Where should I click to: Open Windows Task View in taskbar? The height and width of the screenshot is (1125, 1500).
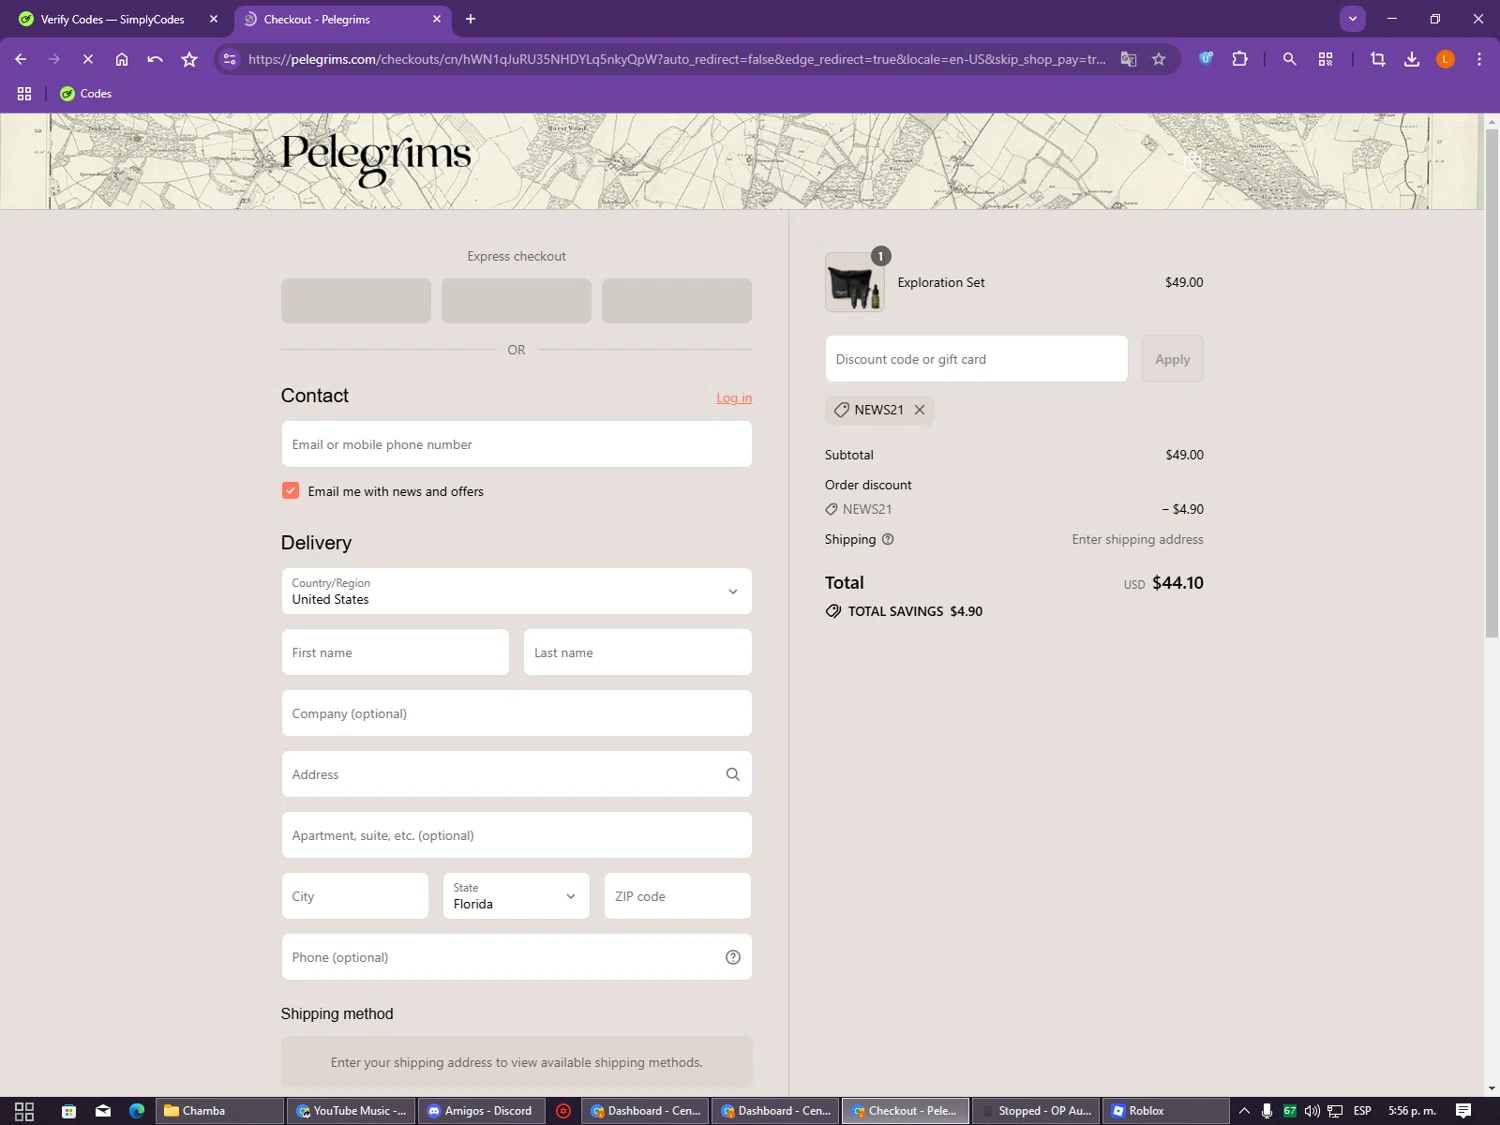[x=24, y=1111]
